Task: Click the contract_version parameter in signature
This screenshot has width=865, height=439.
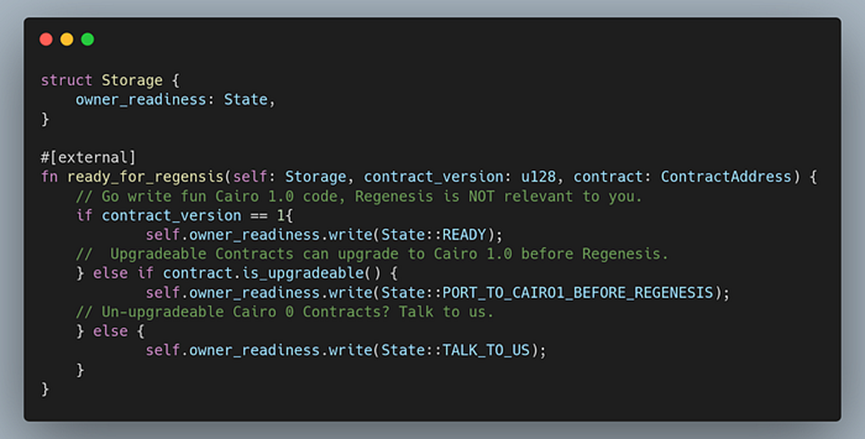Action: [x=433, y=177]
